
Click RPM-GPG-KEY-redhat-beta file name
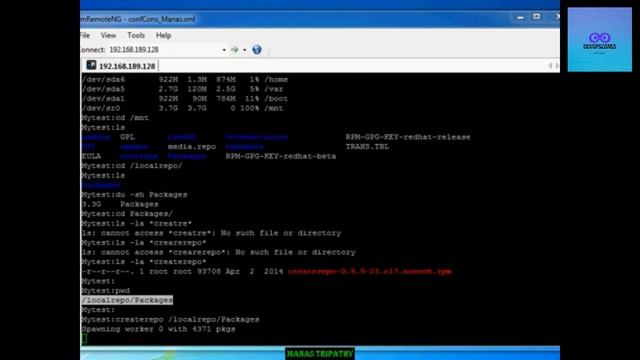click(281, 156)
